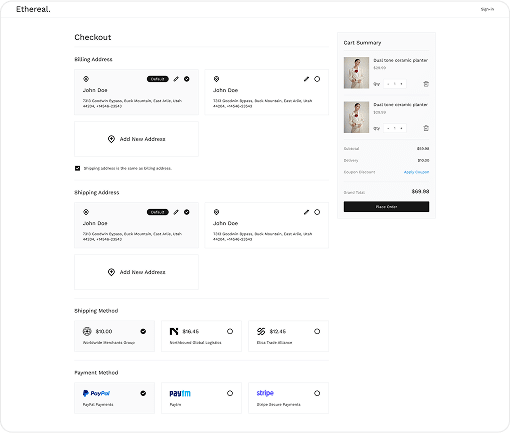Select the non-default billing address radio
The width and height of the screenshot is (521, 433).
point(317,79)
